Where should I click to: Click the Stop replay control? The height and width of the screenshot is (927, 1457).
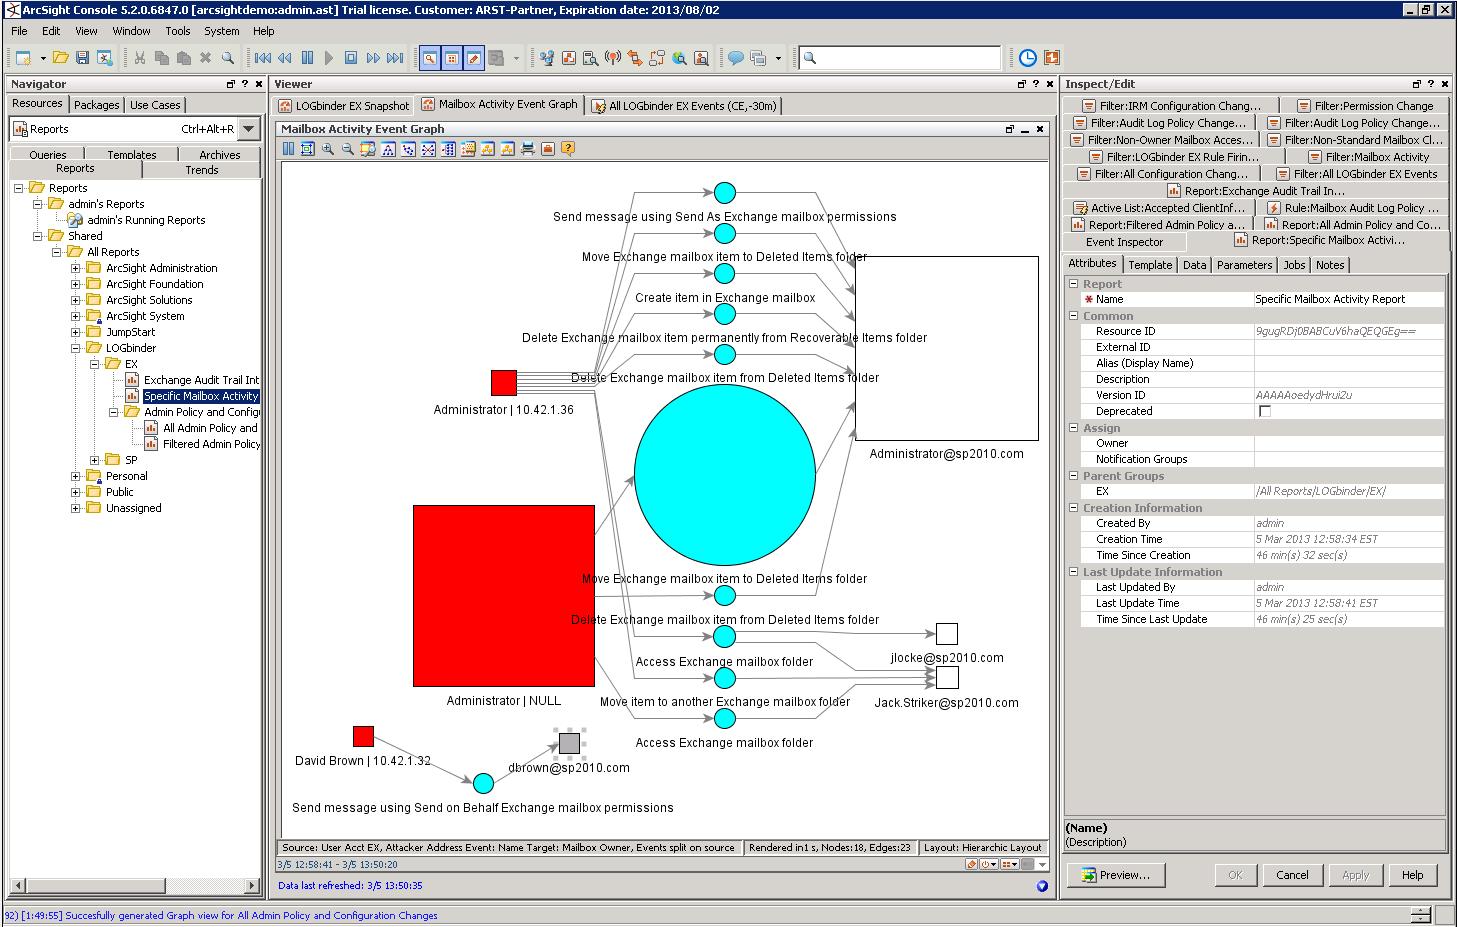tap(351, 58)
